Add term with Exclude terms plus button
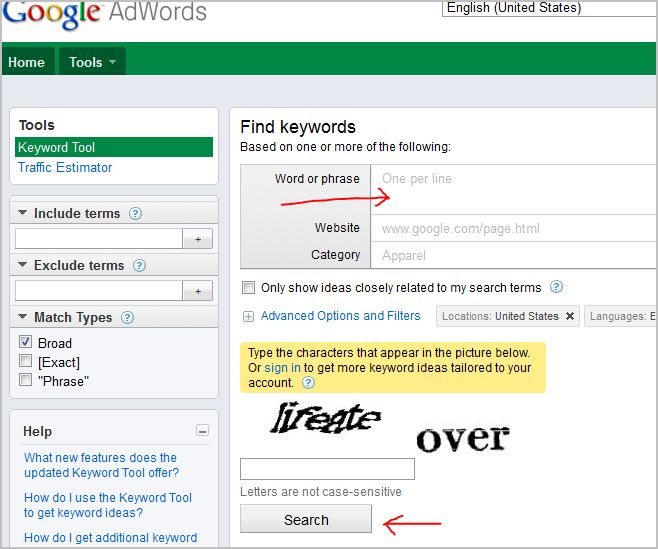This screenshot has height=549, width=658. (x=198, y=291)
